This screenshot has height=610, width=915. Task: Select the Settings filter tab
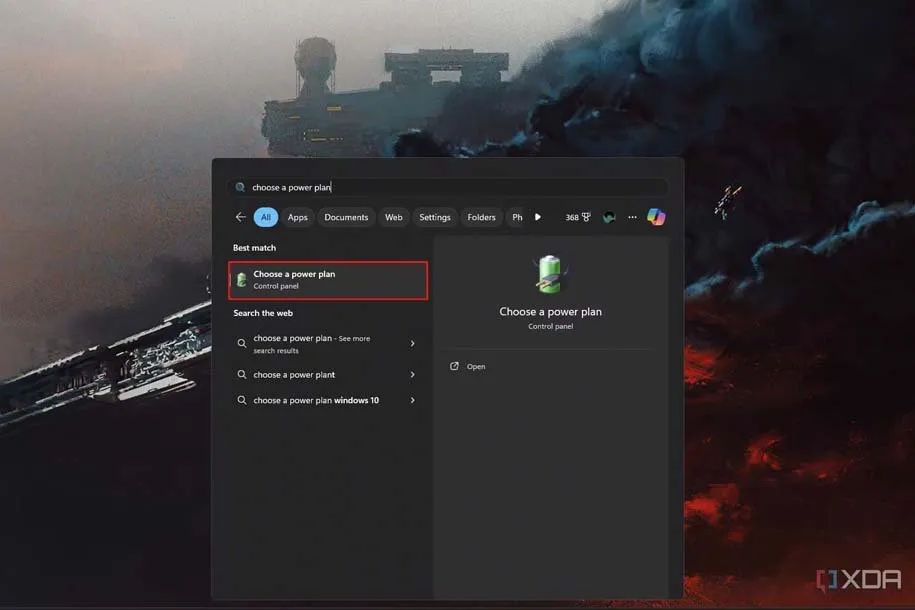pos(435,217)
